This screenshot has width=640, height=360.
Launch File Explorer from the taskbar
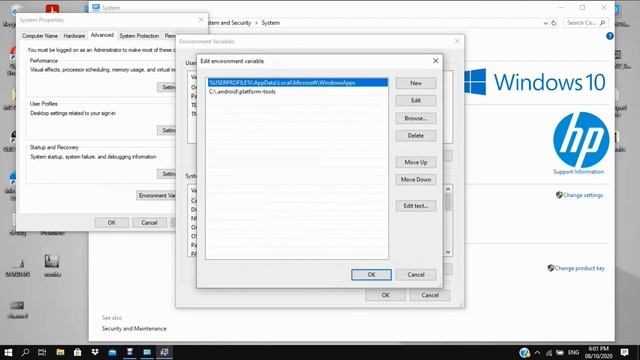60,352
